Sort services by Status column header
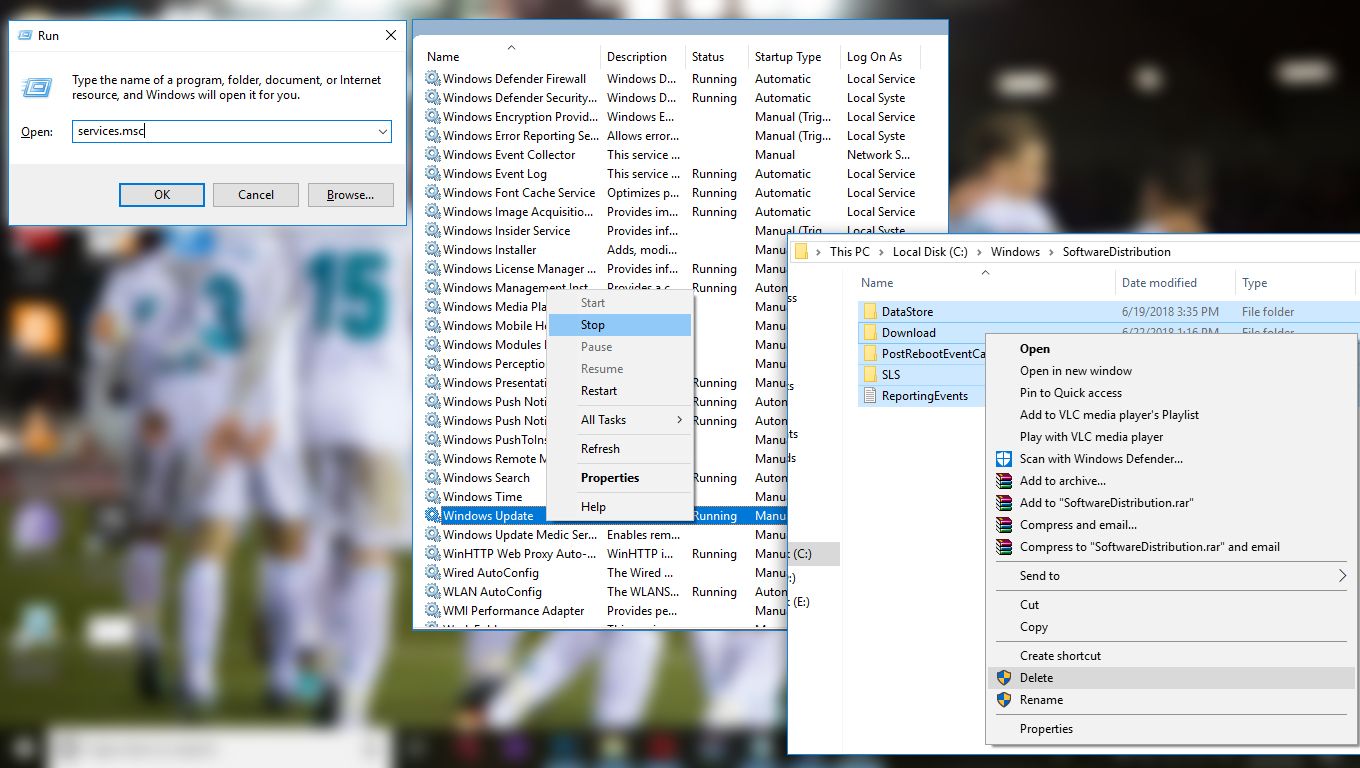This screenshot has width=1360, height=768. [x=717, y=57]
